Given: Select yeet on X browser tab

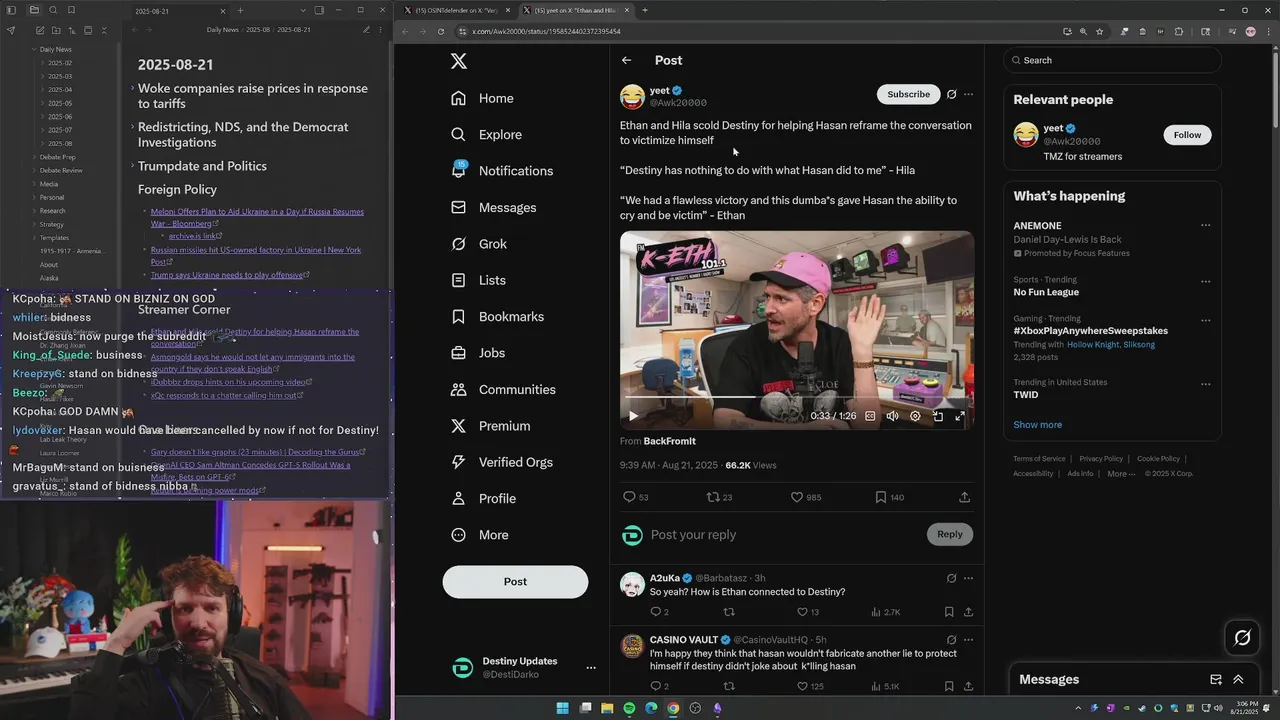Looking at the screenshot, I should 576,10.
